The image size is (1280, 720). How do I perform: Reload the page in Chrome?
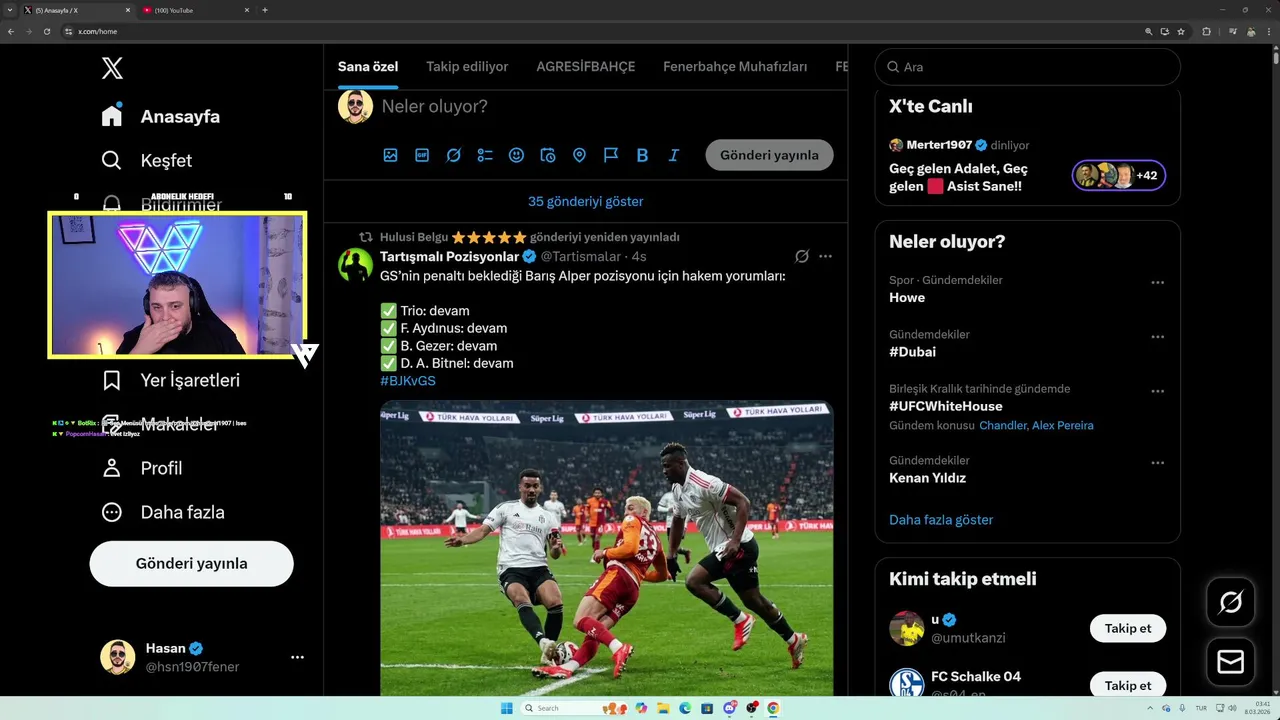pyautogui.click(x=47, y=31)
